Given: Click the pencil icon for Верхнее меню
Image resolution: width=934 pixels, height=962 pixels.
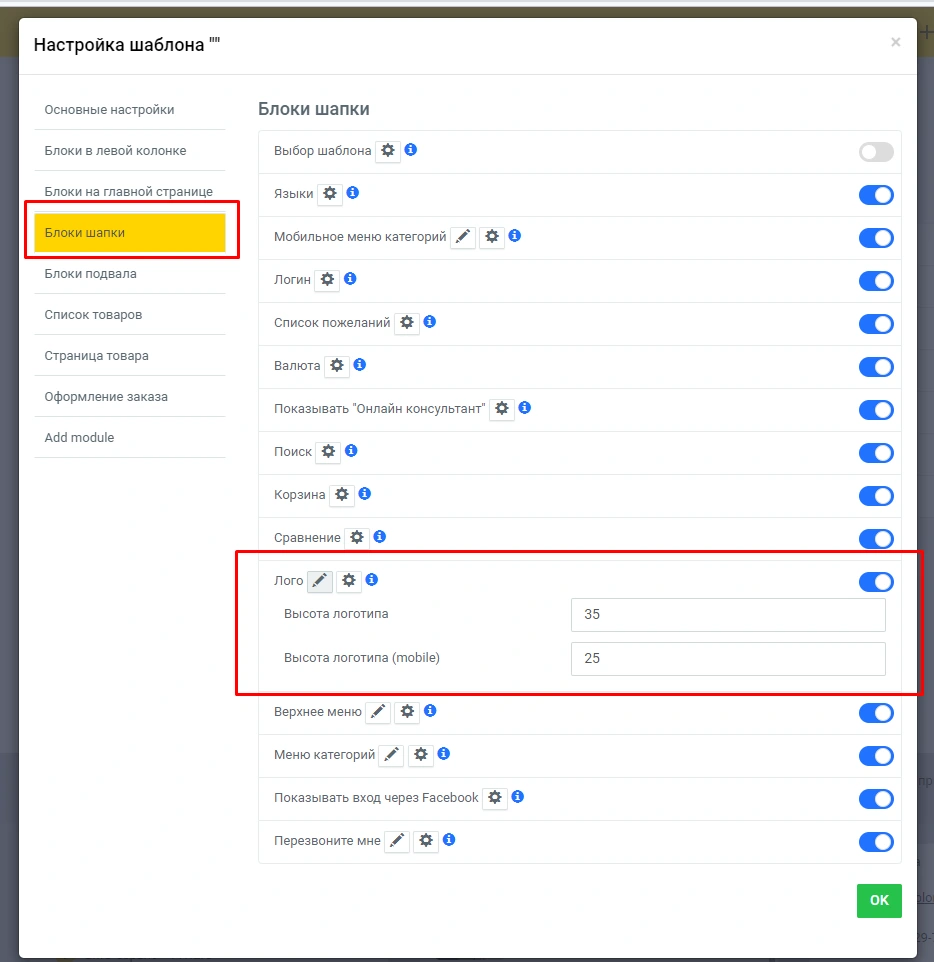Looking at the screenshot, I should point(378,712).
